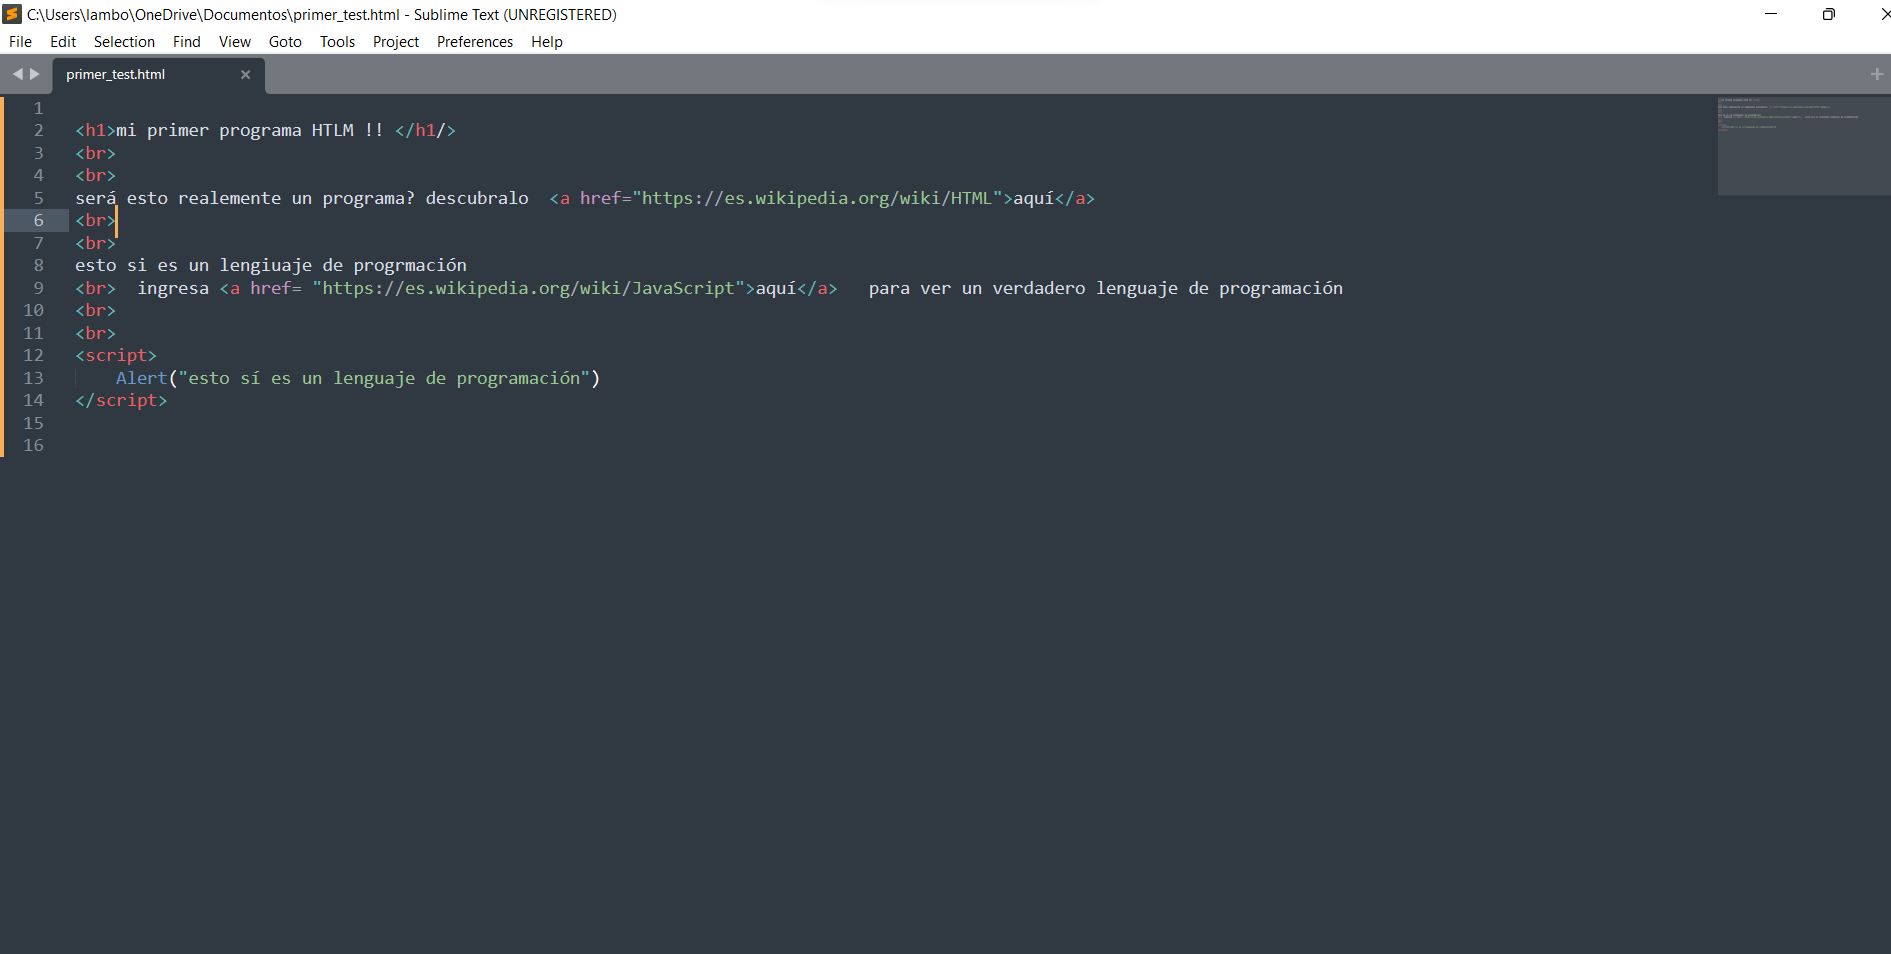
Task: Click the opening script tag
Action: pyautogui.click(x=116, y=355)
